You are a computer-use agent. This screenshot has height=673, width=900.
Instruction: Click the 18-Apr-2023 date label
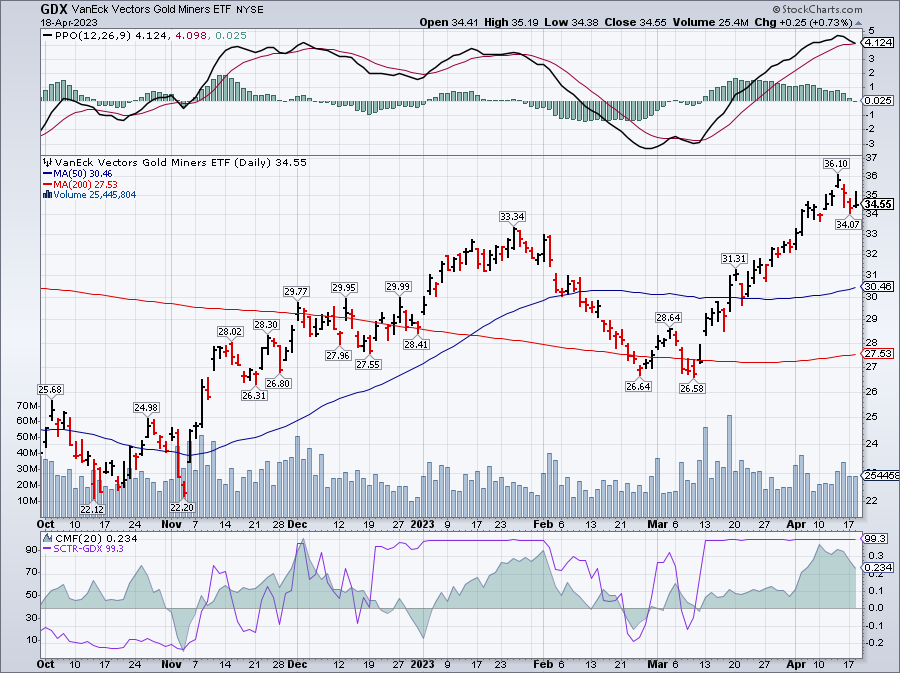(69, 23)
